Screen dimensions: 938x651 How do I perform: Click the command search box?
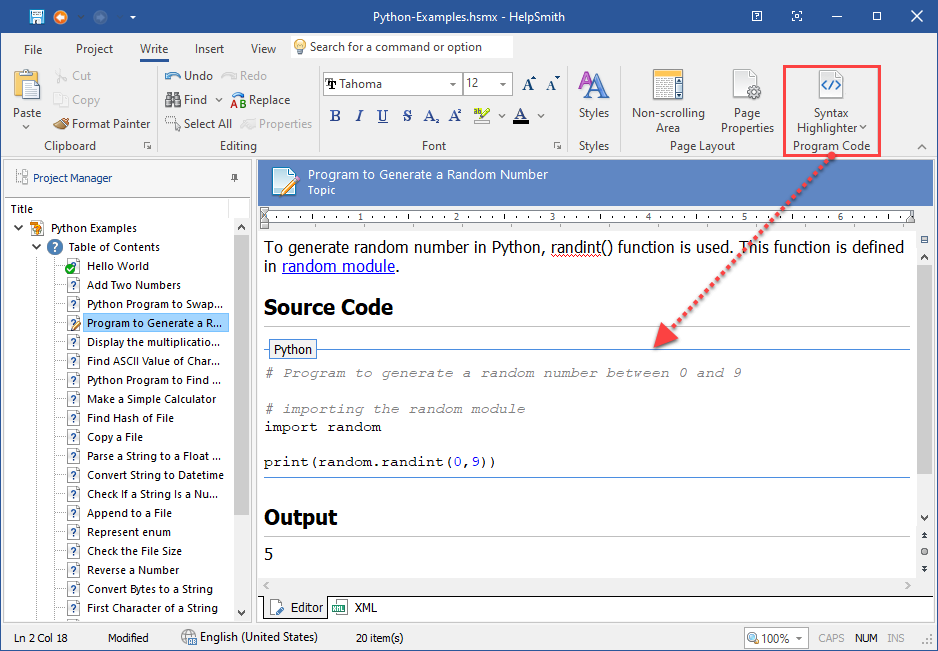pyautogui.click(x=402, y=47)
